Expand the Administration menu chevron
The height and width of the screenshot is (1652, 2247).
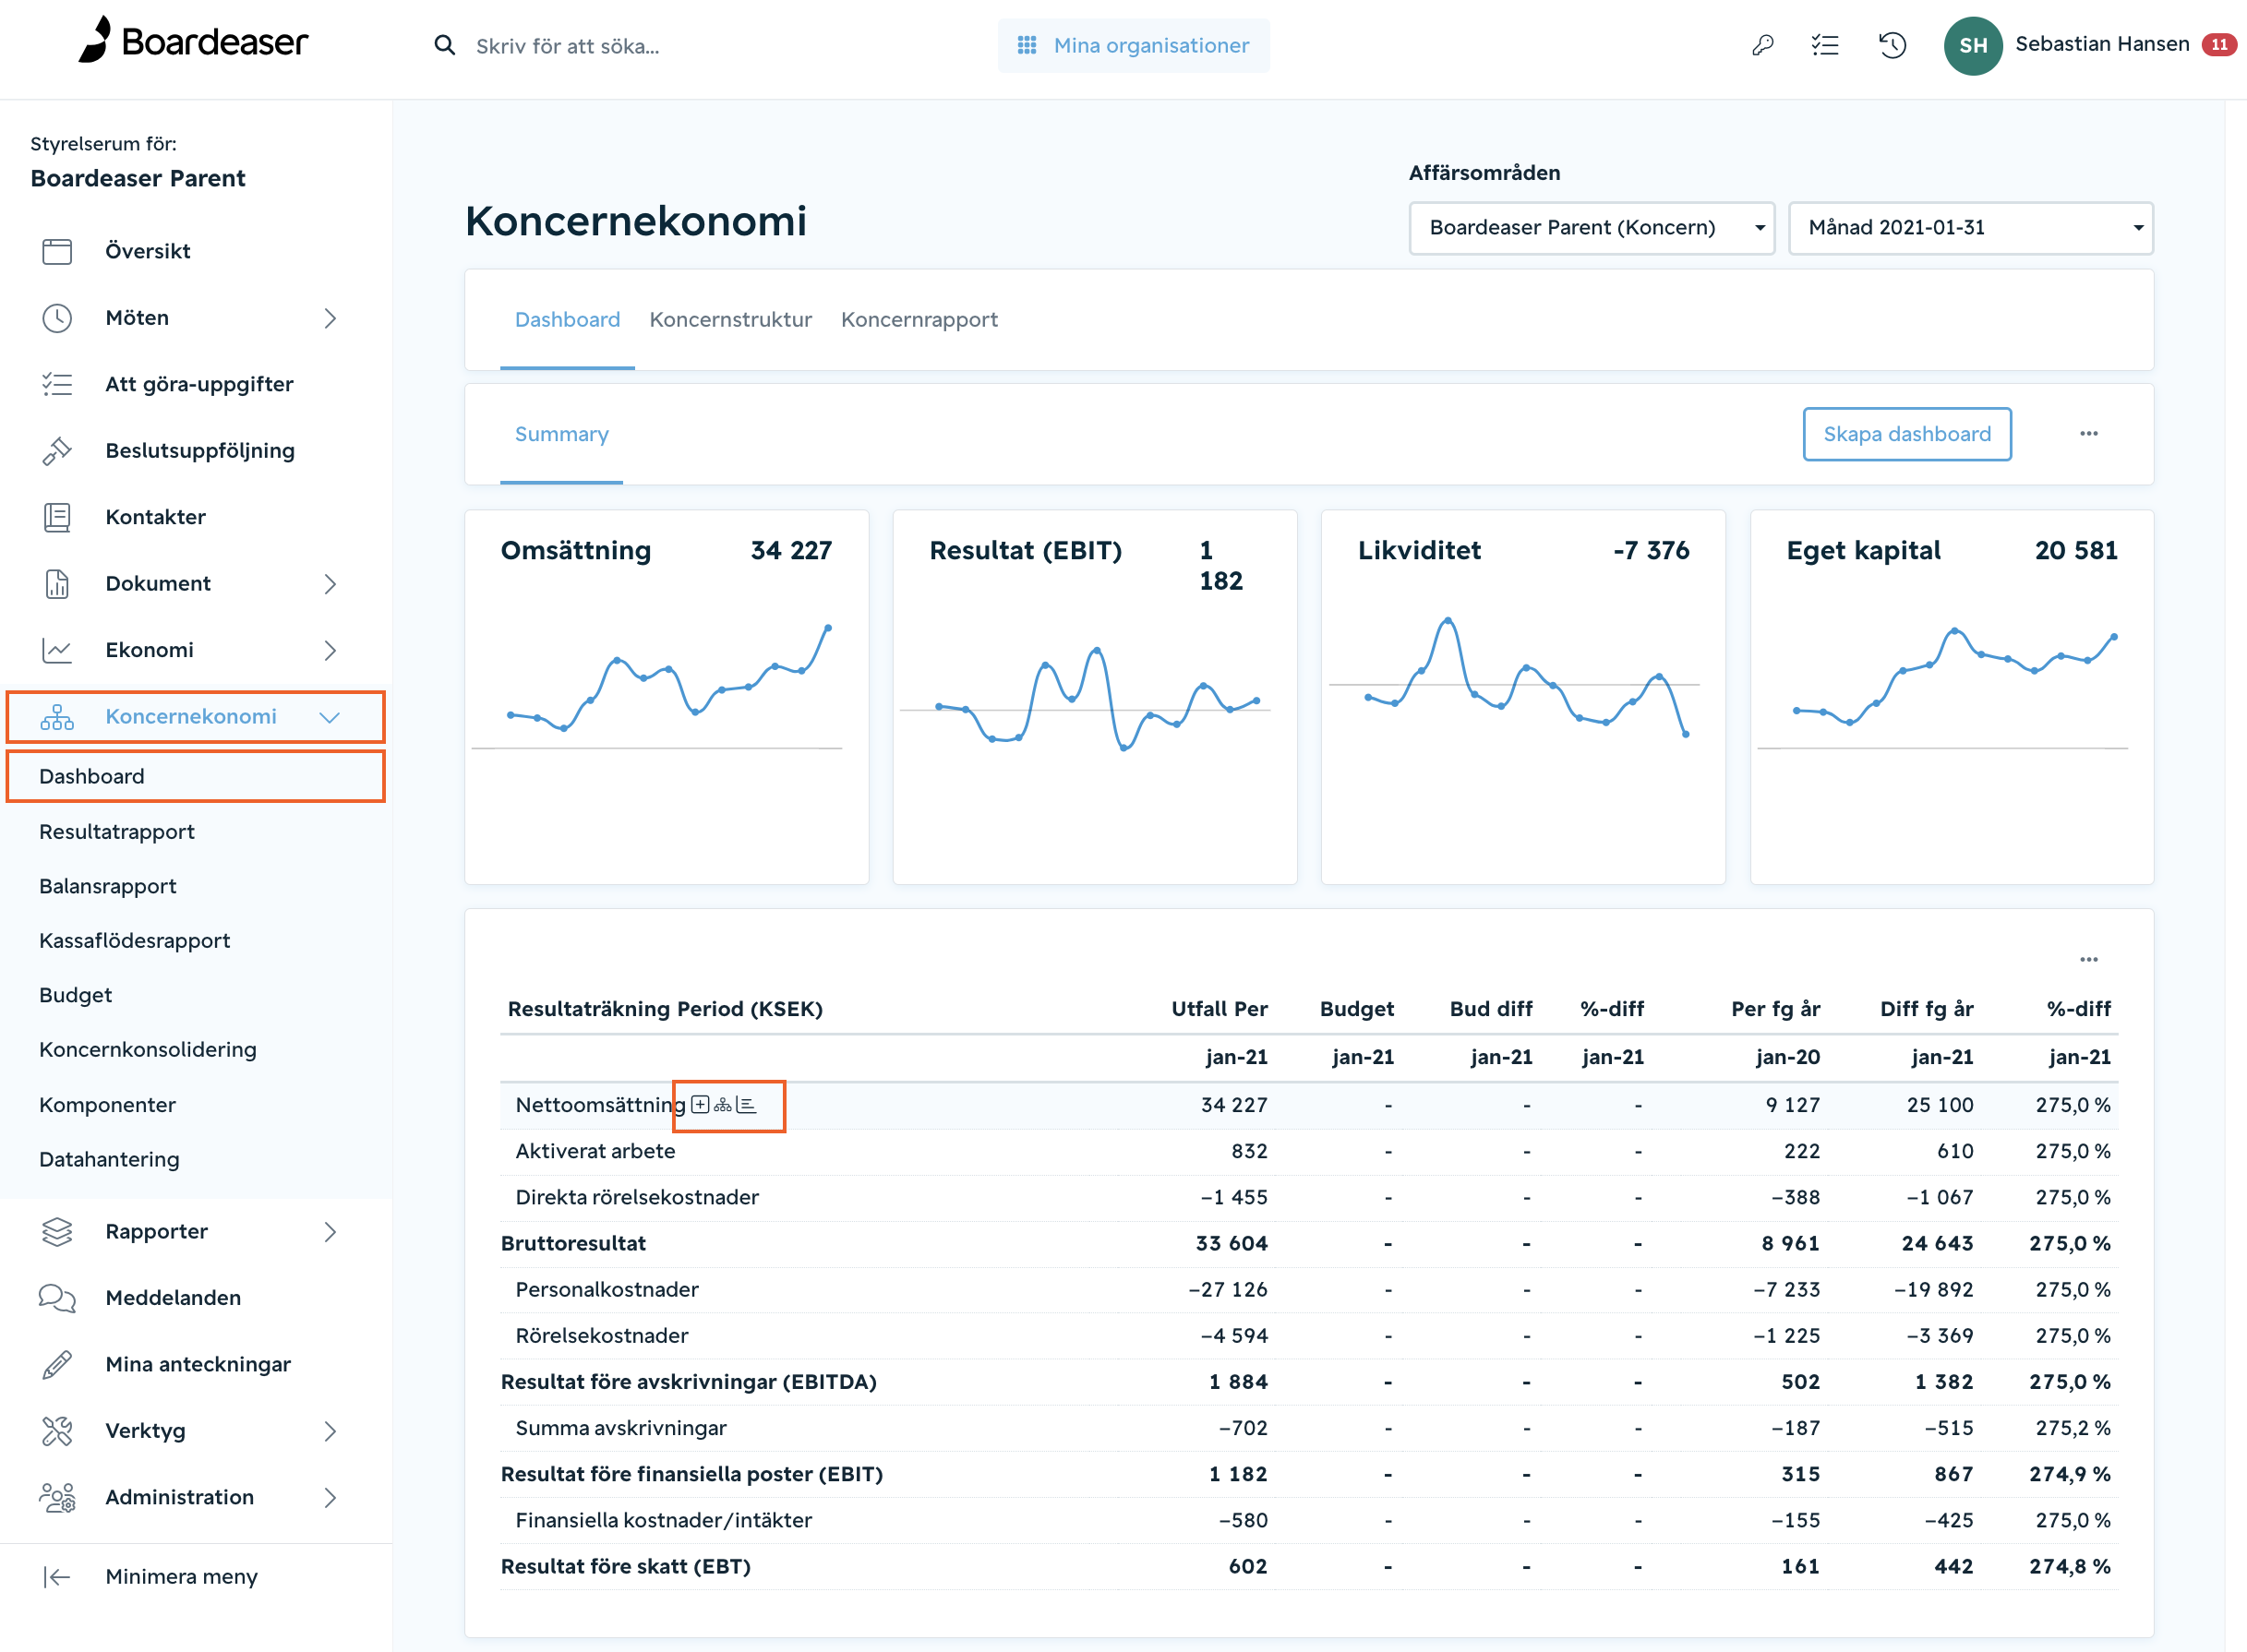pos(330,1498)
